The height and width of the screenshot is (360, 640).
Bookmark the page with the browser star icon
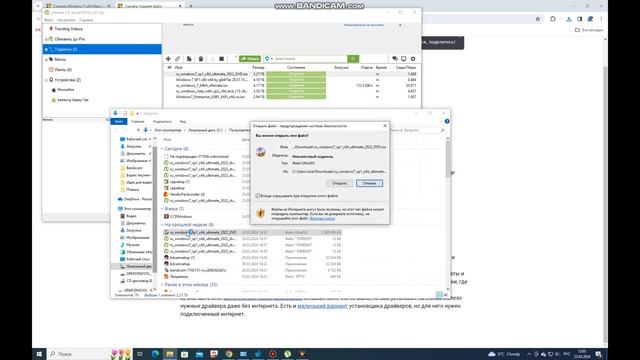click(x=538, y=19)
